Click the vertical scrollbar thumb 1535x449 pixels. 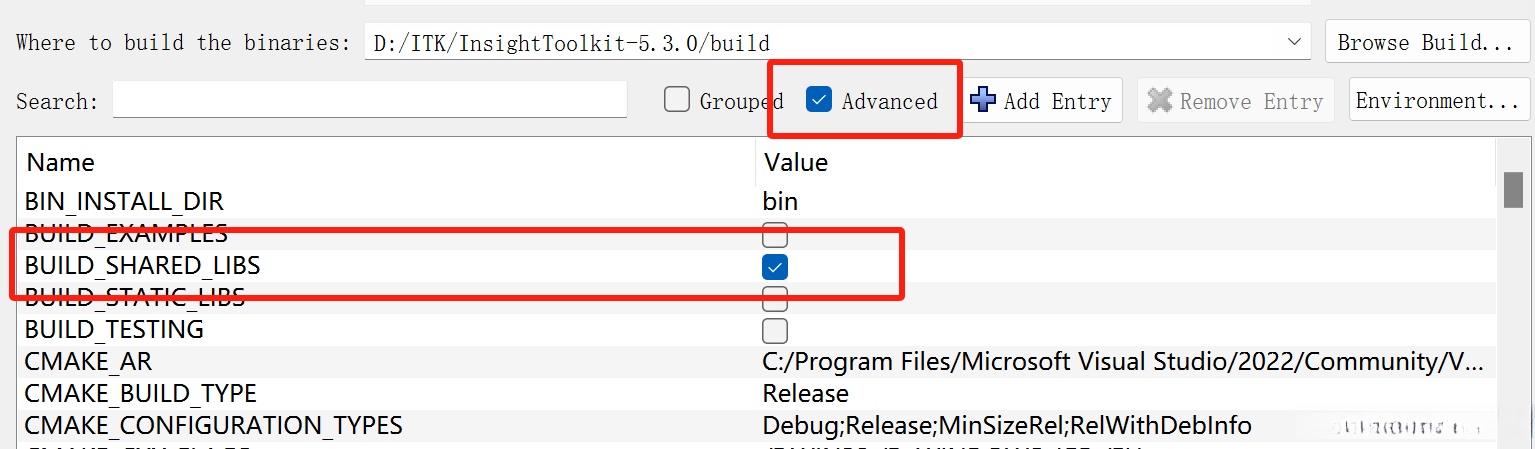coord(1513,190)
